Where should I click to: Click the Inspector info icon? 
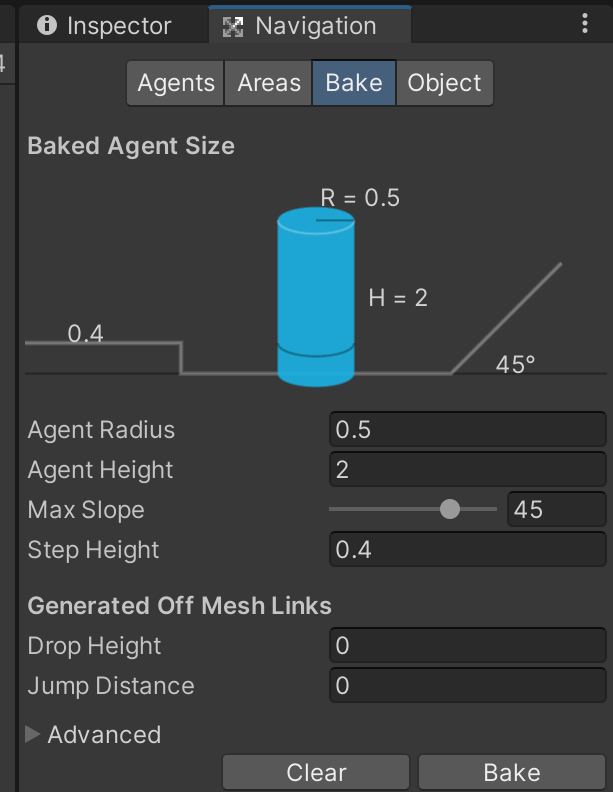click(47, 25)
